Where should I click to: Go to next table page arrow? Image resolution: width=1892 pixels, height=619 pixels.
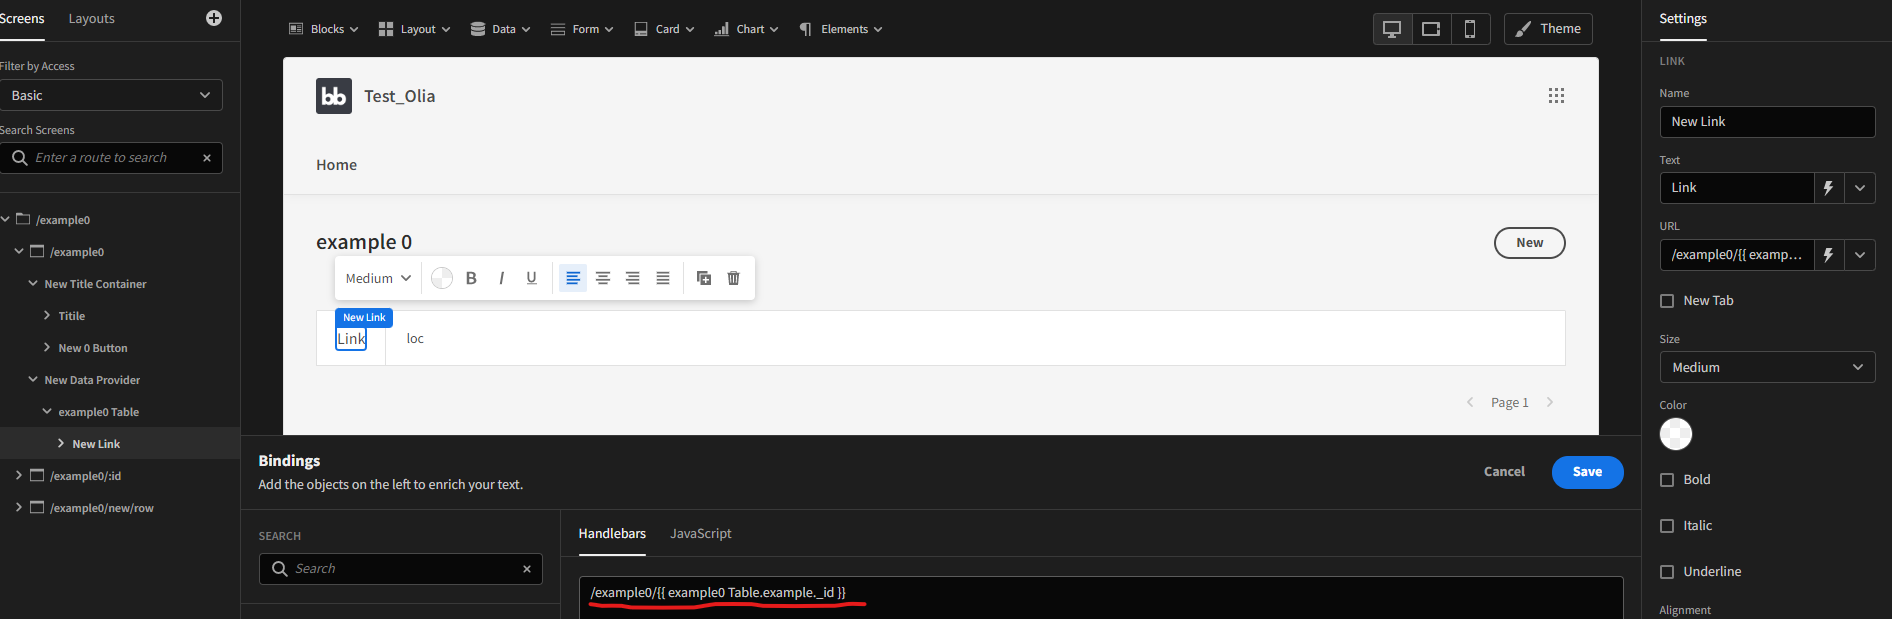(1550, 402)
